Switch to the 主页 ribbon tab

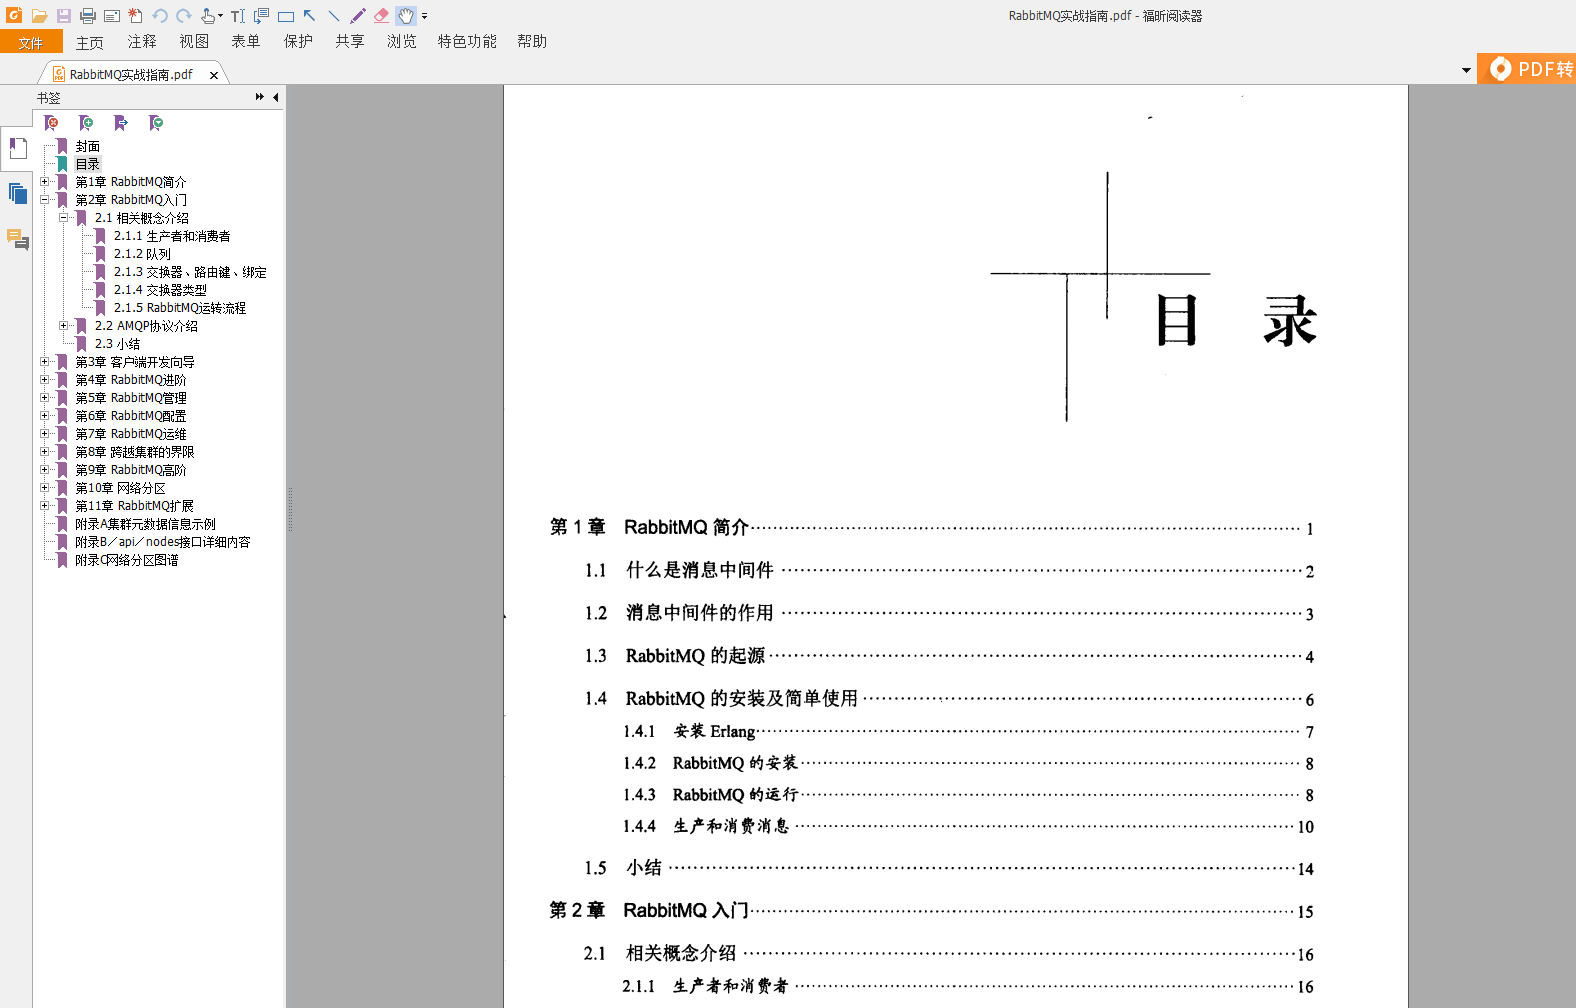(90, 42)
